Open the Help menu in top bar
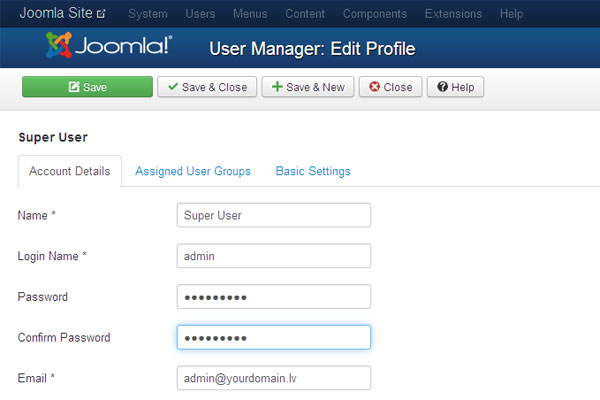 click(511, 14)
